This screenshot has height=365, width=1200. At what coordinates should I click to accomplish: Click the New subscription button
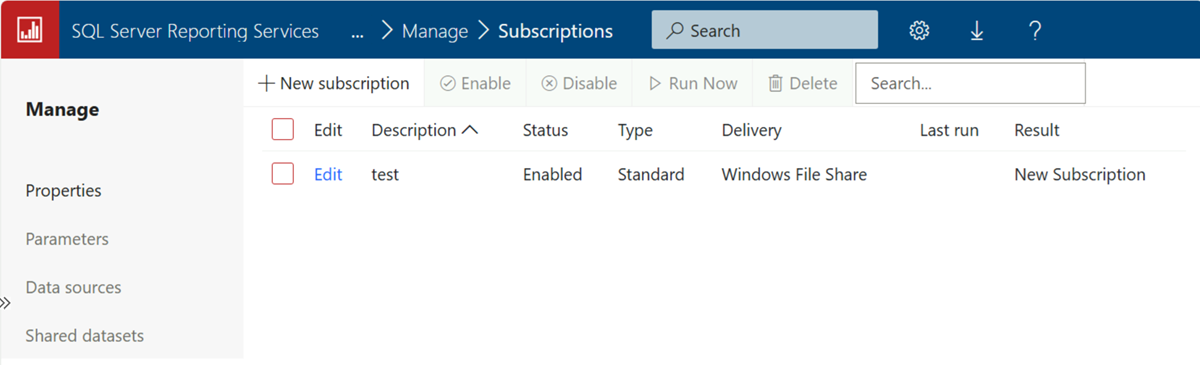pos(333,84)
